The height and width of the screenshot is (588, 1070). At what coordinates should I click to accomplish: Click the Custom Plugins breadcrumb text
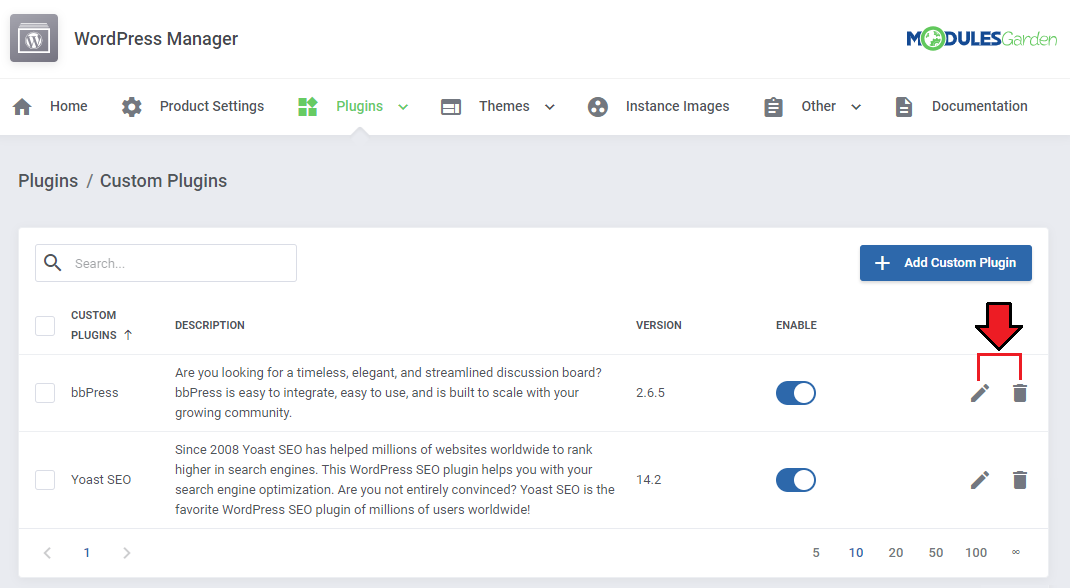164,181
